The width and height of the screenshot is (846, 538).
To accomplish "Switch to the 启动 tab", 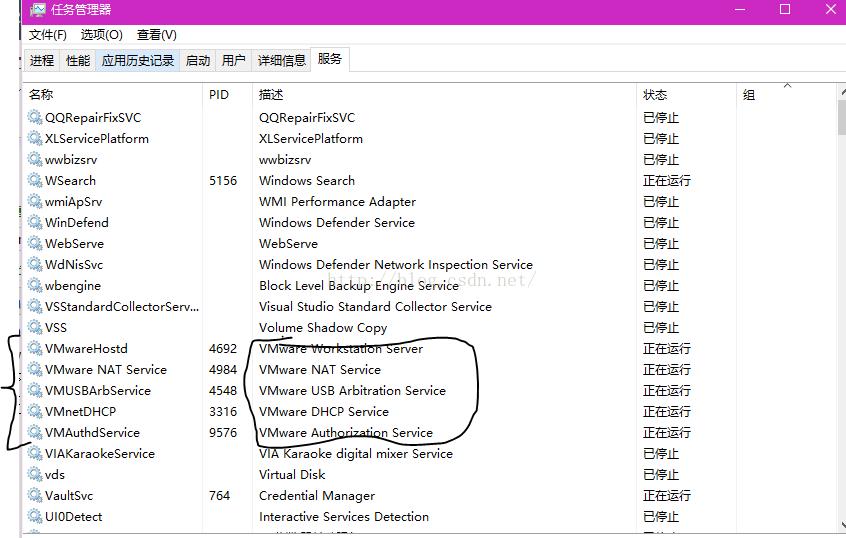I will coord(197,60).
